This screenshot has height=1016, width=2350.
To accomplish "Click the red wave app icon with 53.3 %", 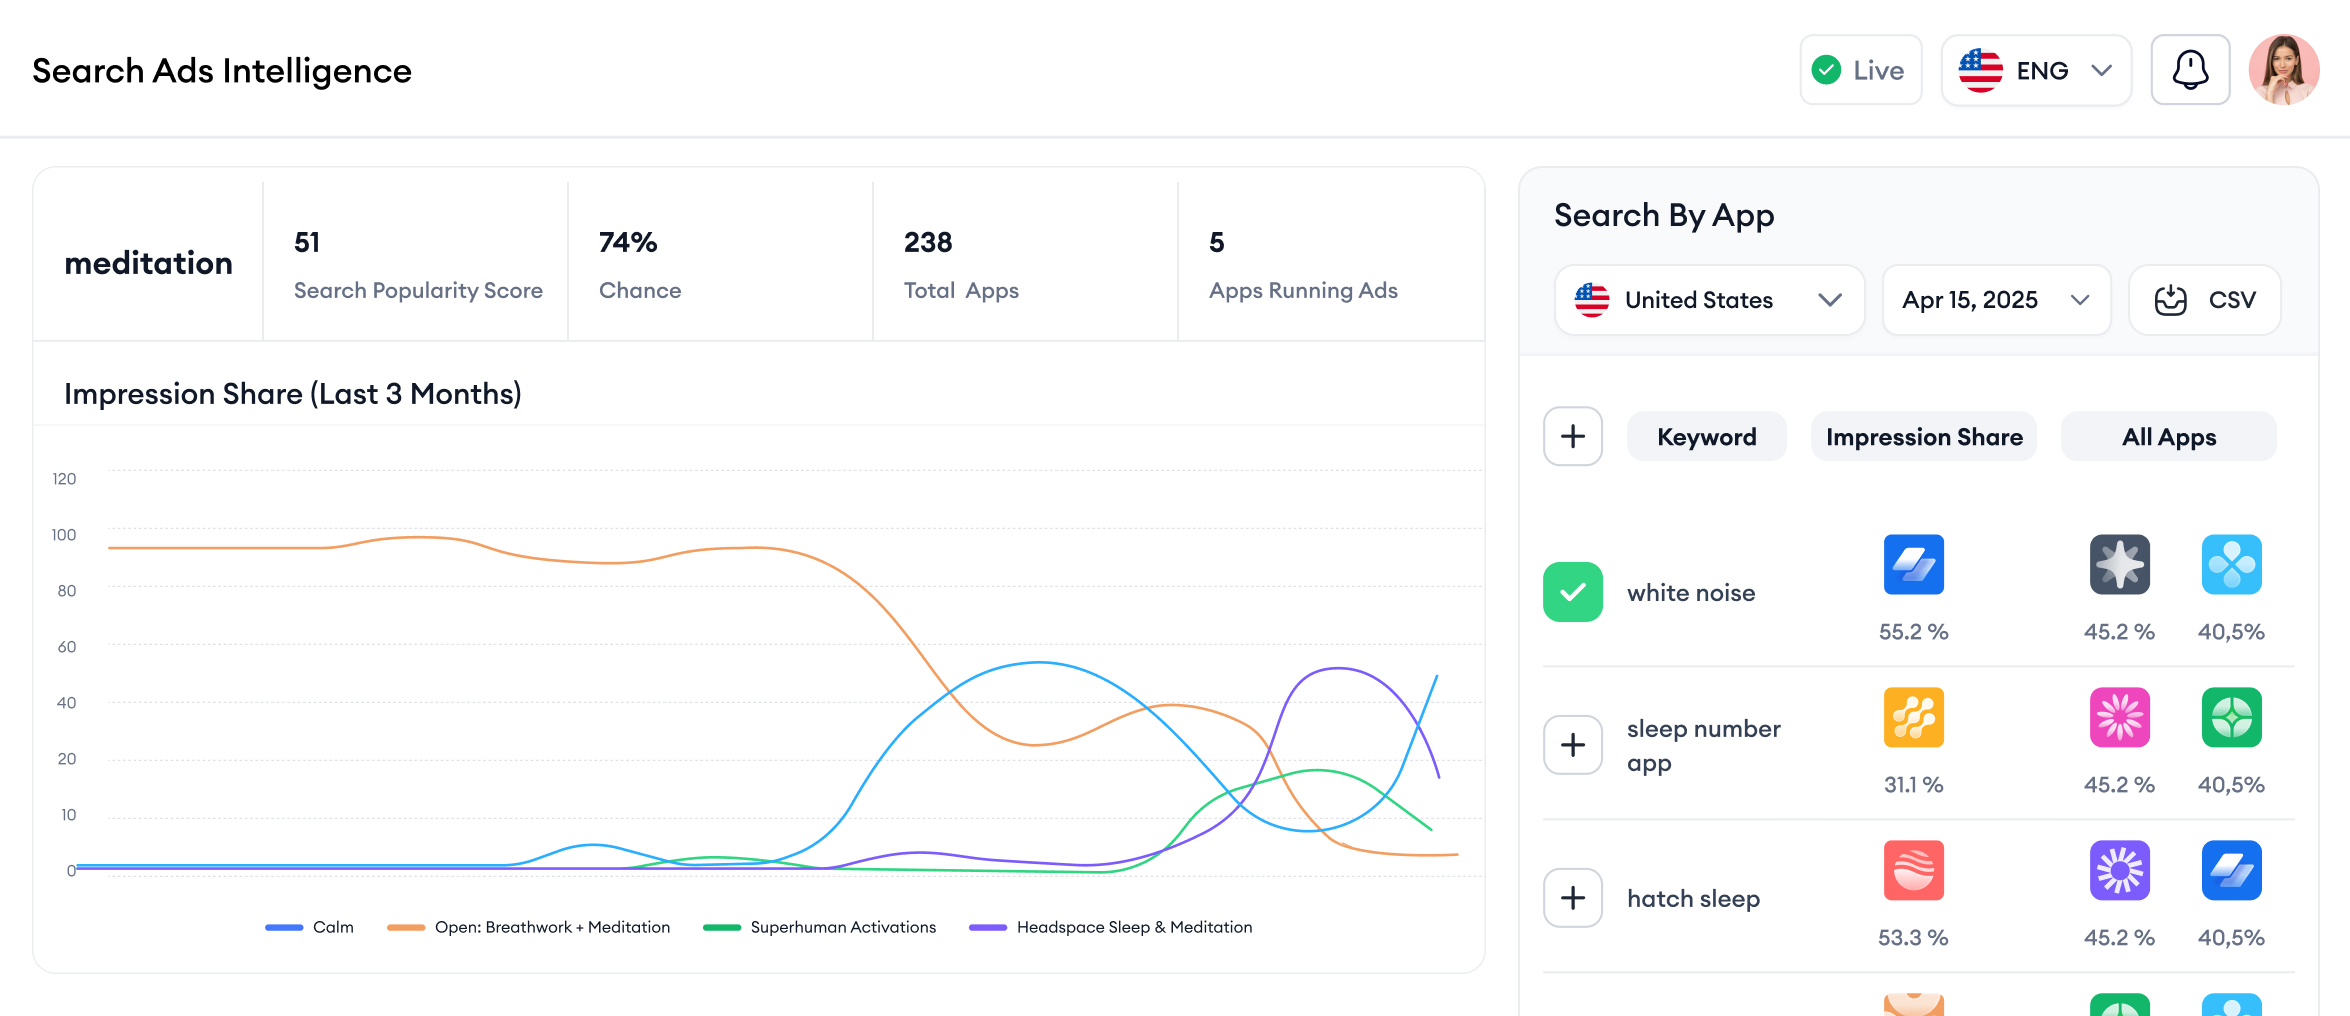I will click(1914, 870).
